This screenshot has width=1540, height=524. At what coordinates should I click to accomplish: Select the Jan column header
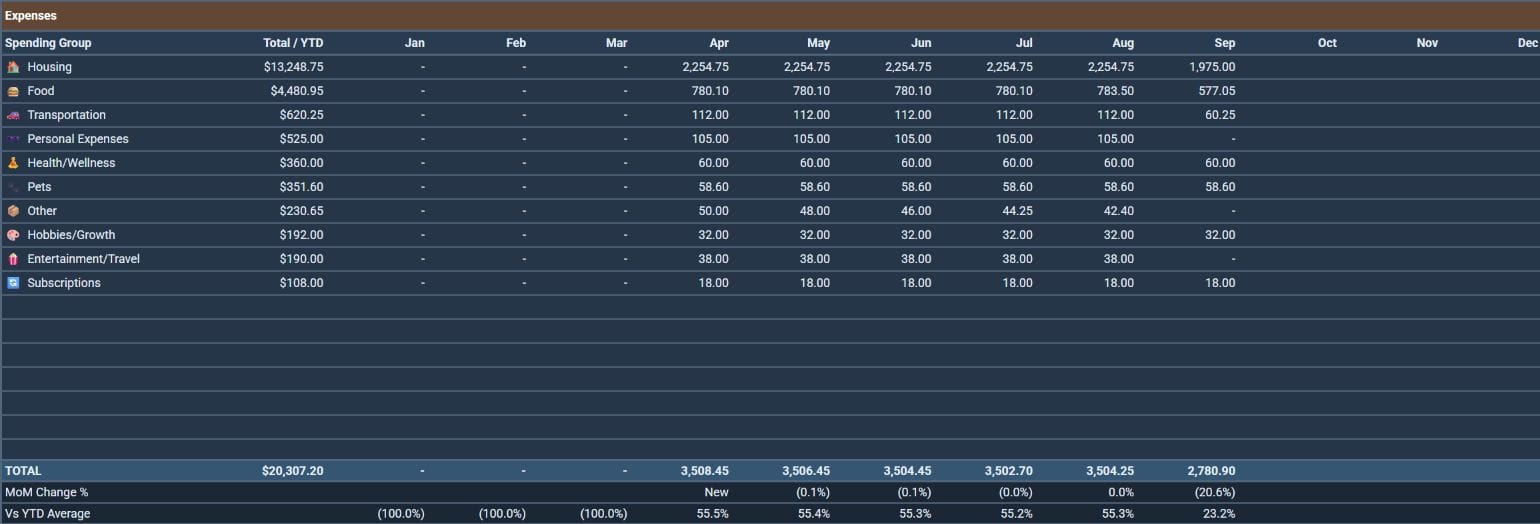pos(415,43)
